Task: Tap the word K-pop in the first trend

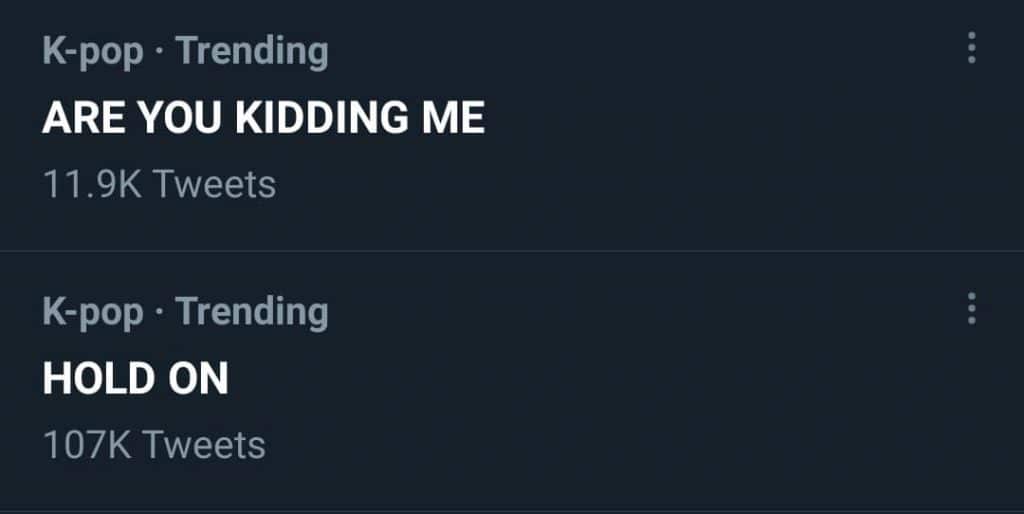Action: click(93, 52)
